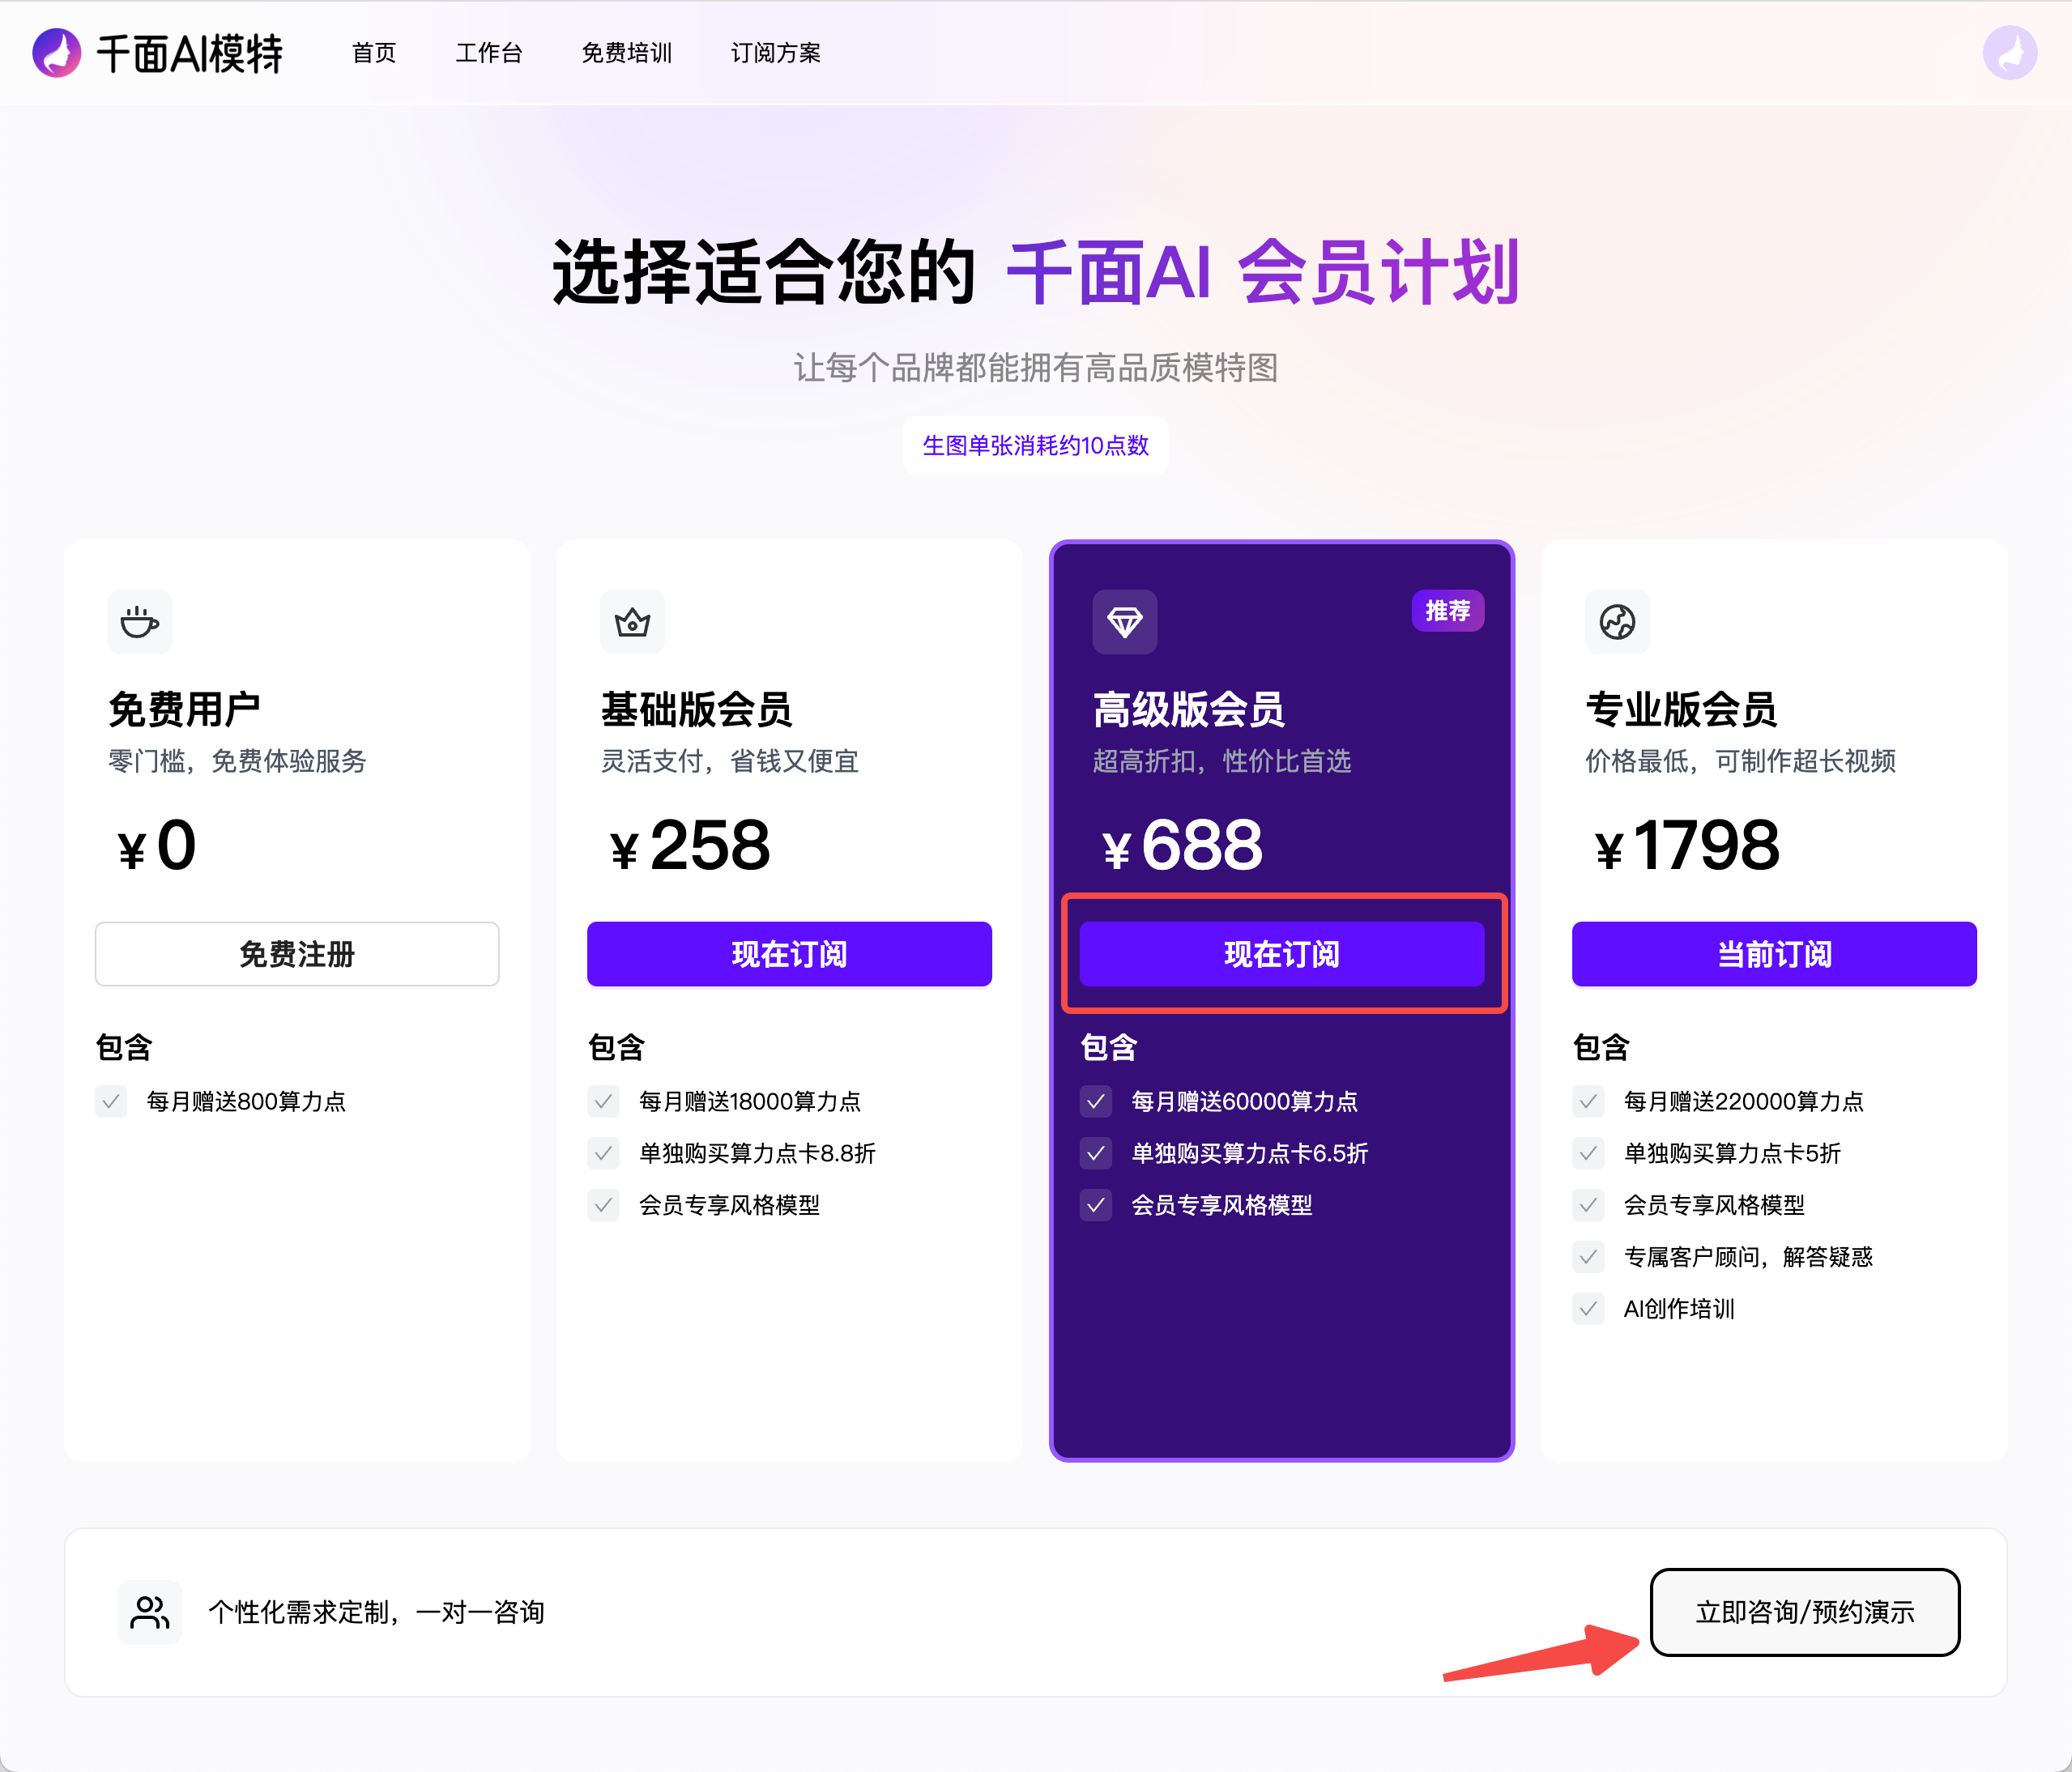Viewport: 2072px width, 1772px height.
Task: Toggle checkmark for 会员专享风格模型 in 基础版会员
Action: coord(603,1206)
